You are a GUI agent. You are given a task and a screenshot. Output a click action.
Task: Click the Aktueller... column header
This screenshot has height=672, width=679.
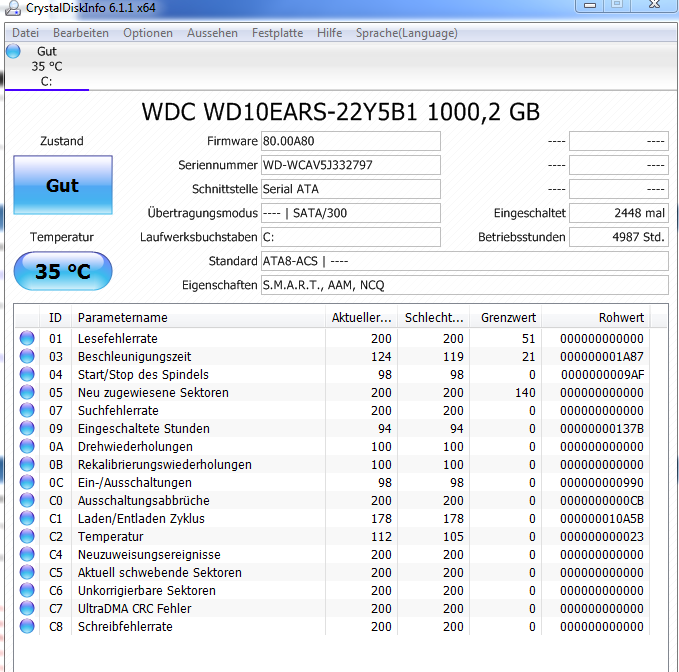pos(361,317)
